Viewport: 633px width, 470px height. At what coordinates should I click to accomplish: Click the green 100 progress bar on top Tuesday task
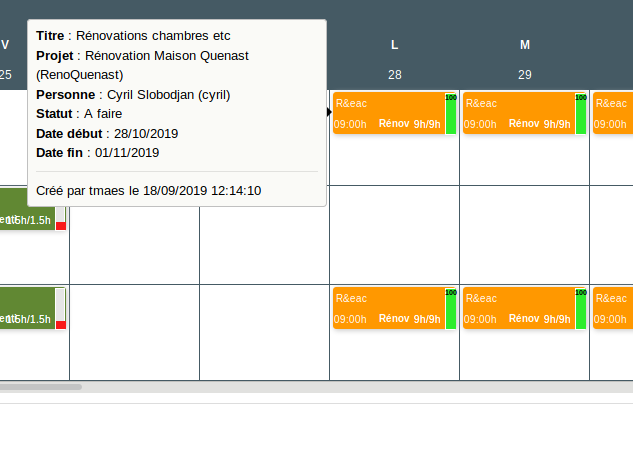pos(581,114)
